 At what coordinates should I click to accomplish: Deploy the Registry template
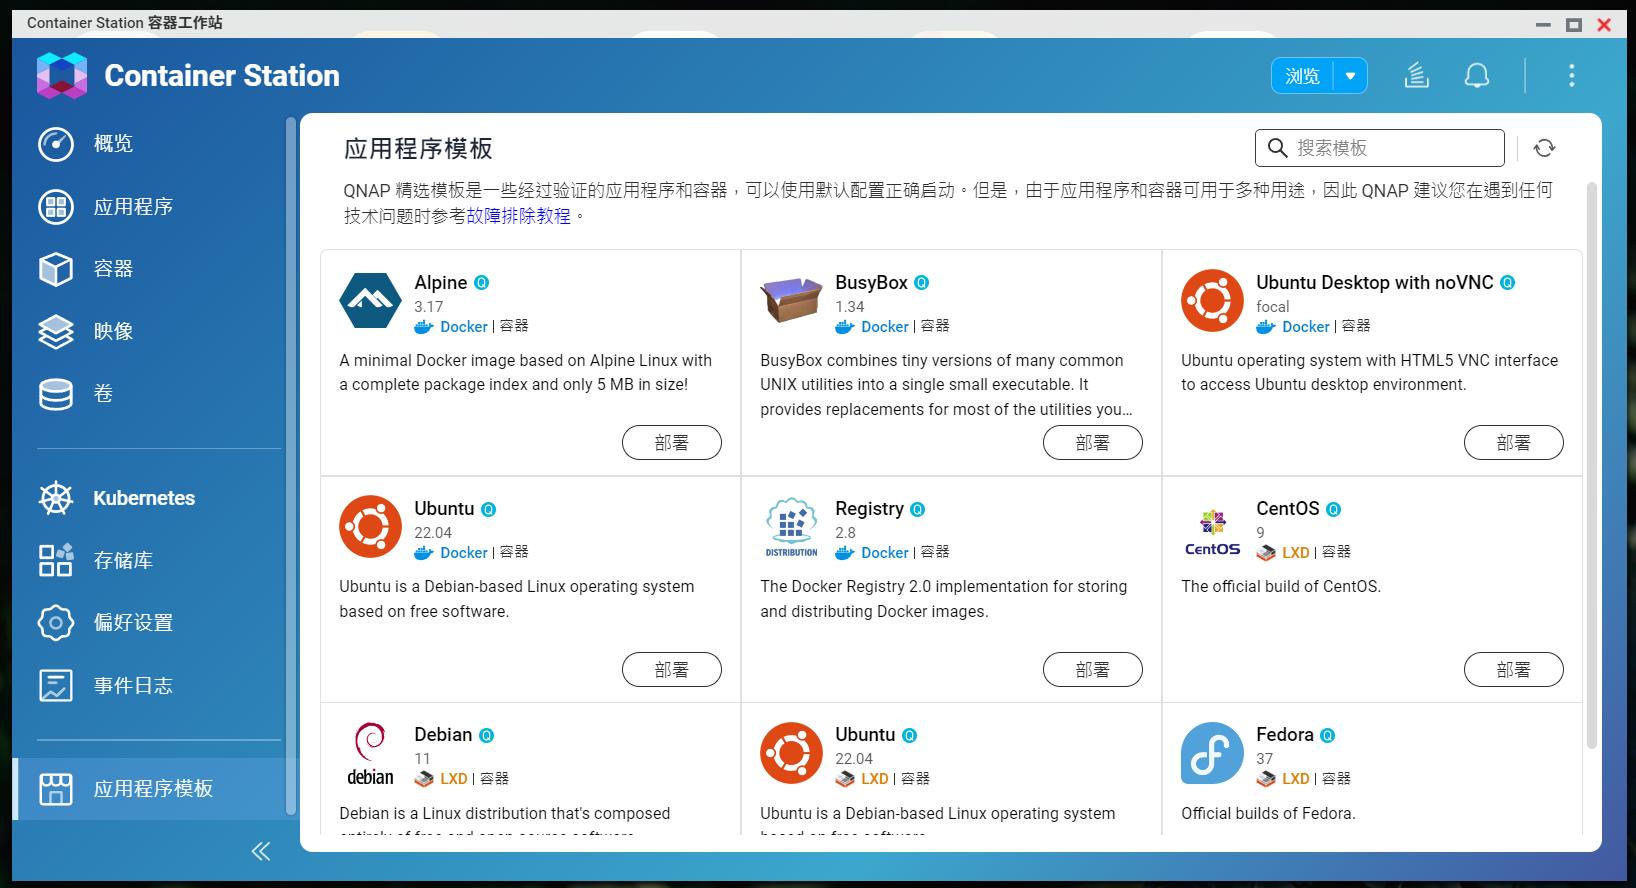point(1093,670)
